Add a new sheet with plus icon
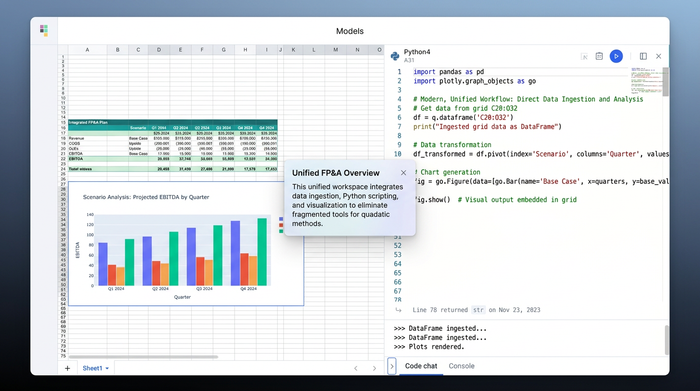Viewport: 700px width, 391px height. click(67, 368)
